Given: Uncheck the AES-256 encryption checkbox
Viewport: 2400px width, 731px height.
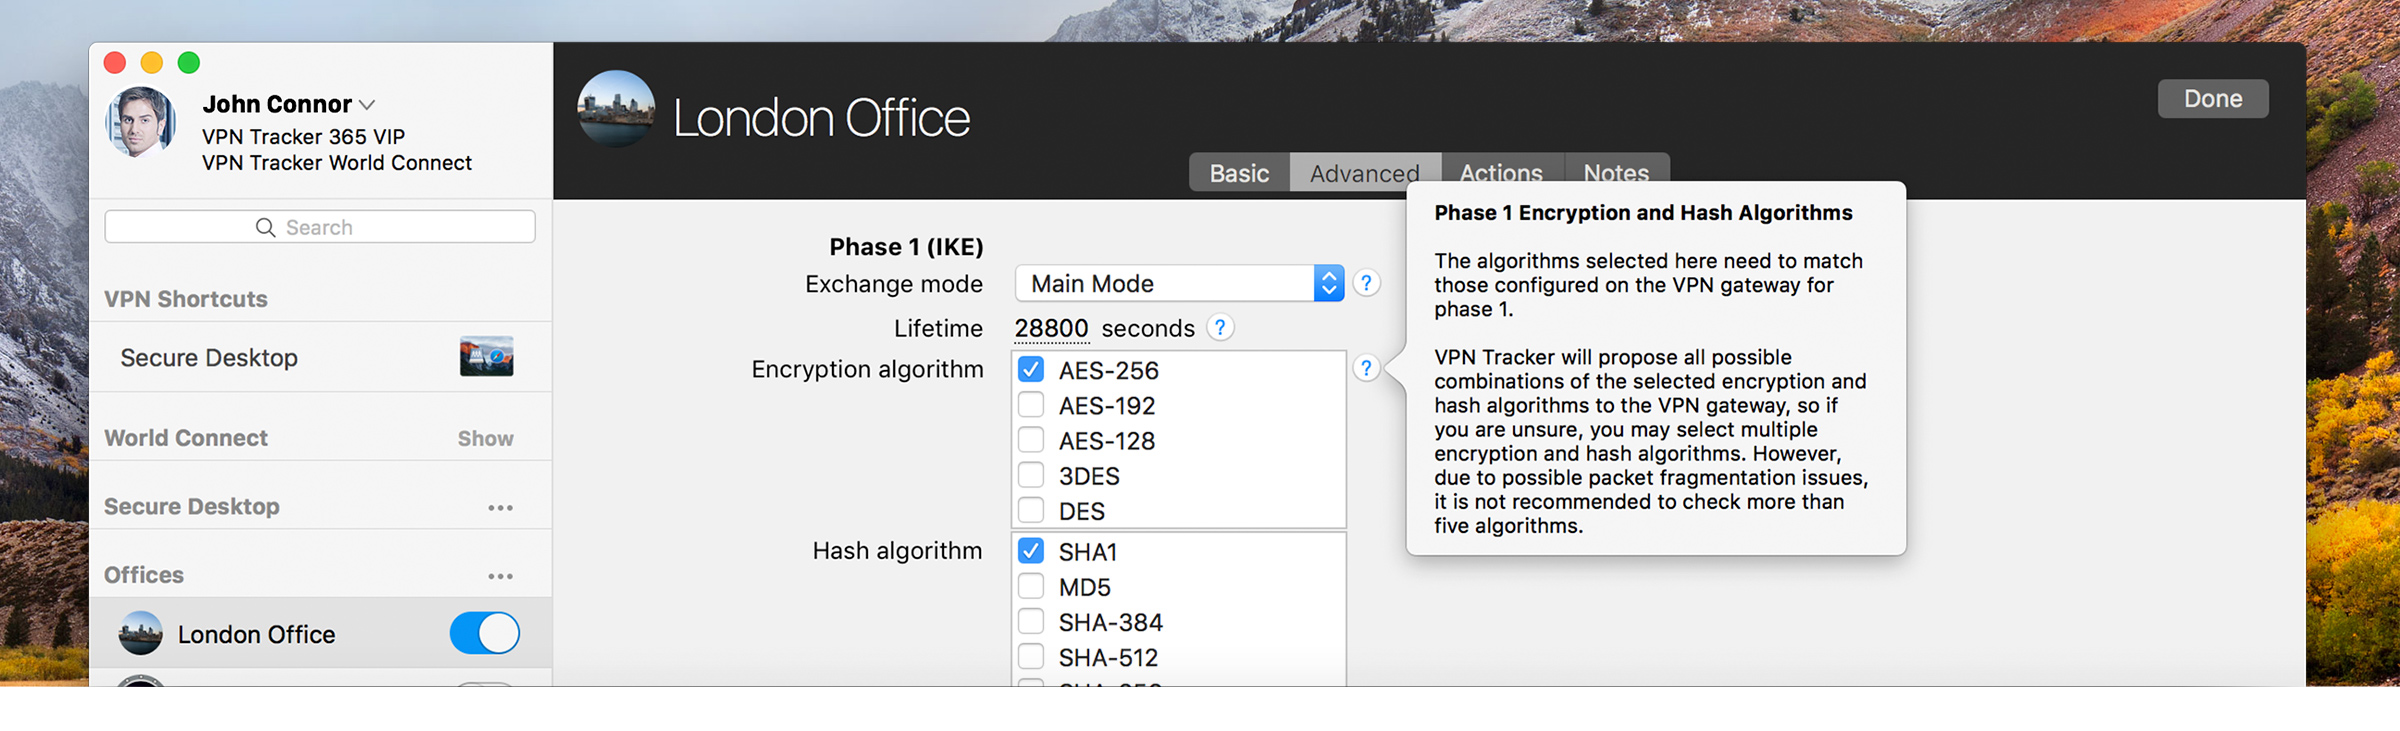Looking at the screenshot, I should pos(1031,370).
